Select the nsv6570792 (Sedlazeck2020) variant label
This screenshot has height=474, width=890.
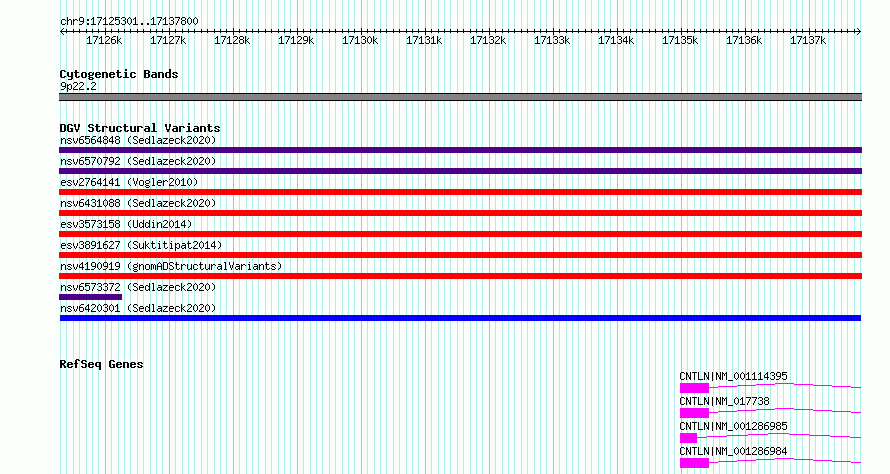tap(138, 161)
